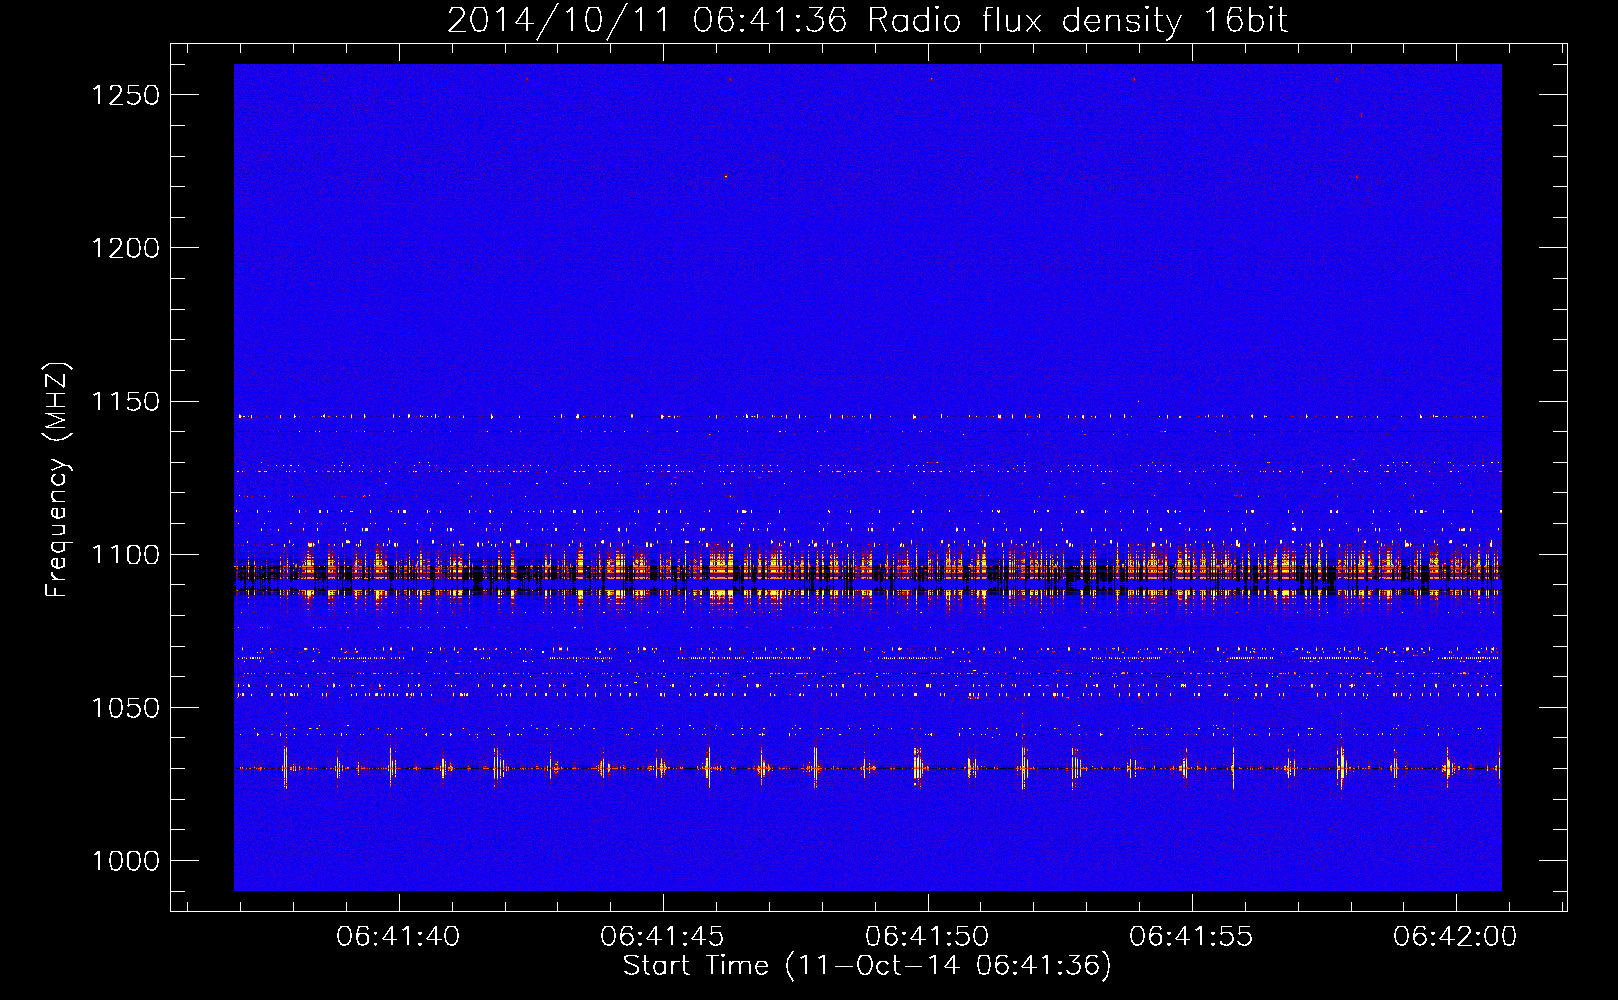The width and height of the screenshot is (1618, 1000).
Task: Click the 1100 frequency tick label
Action: tap(125, 555)
